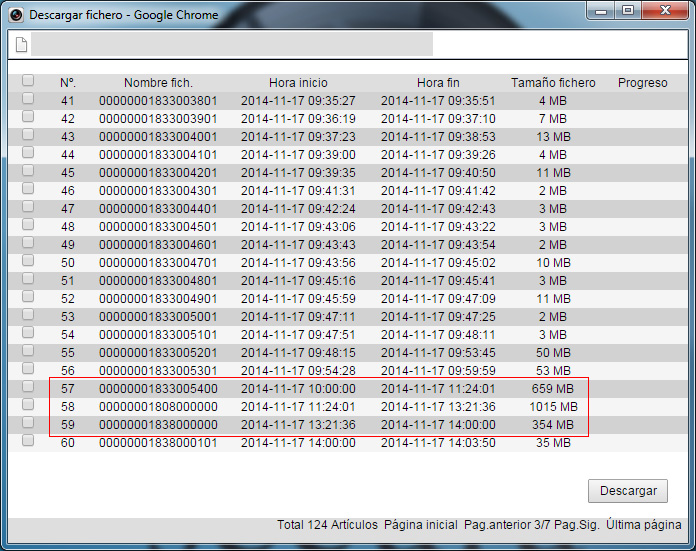Tick the checkbox for row 44
This screenshot has height=551, width=696.
pyautogui.click(x=28, y=152)
